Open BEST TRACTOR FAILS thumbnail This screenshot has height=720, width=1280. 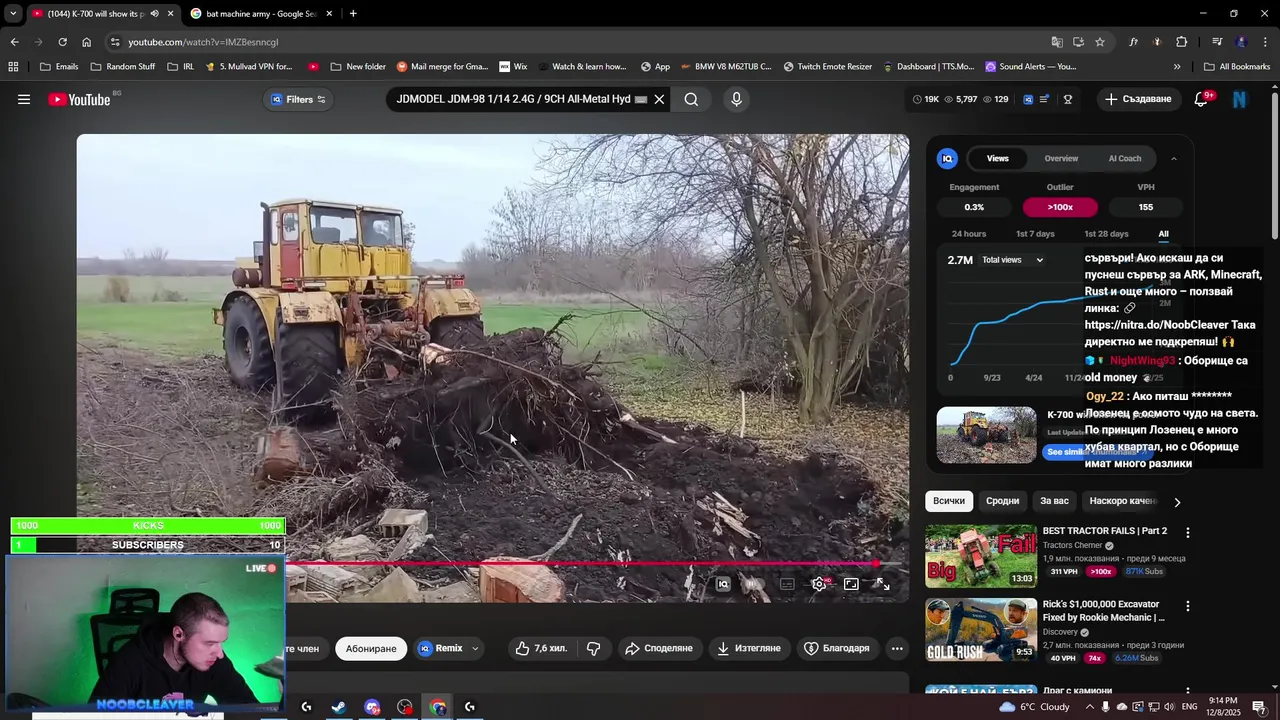[x=981, y=556]
